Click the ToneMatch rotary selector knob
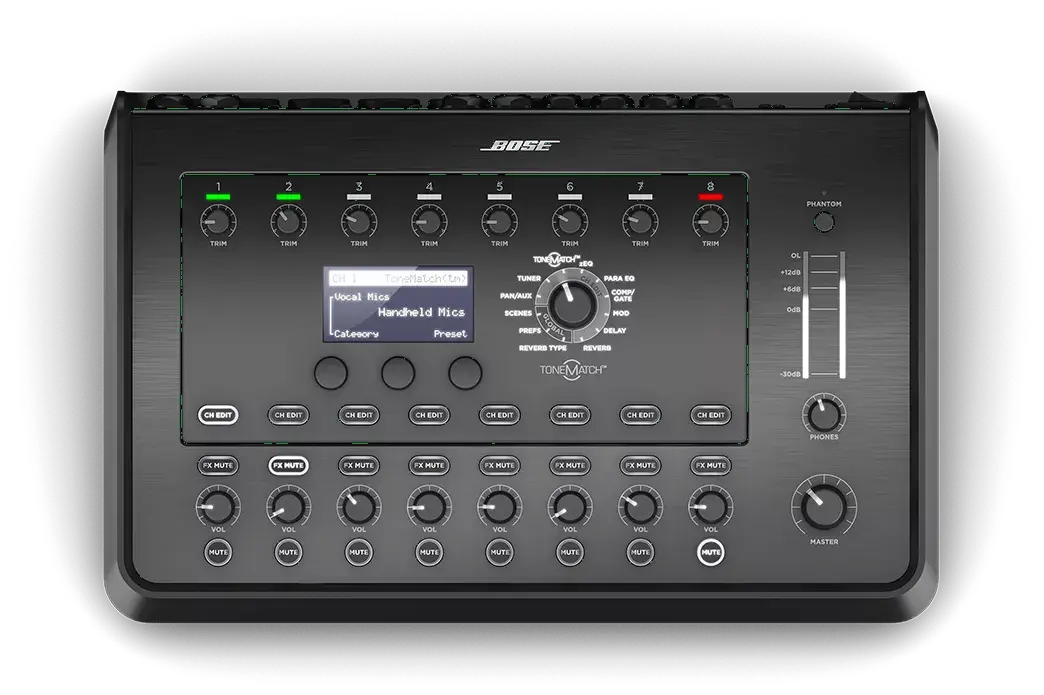This screenshot has height=695, width=1044. pos(572,306)
